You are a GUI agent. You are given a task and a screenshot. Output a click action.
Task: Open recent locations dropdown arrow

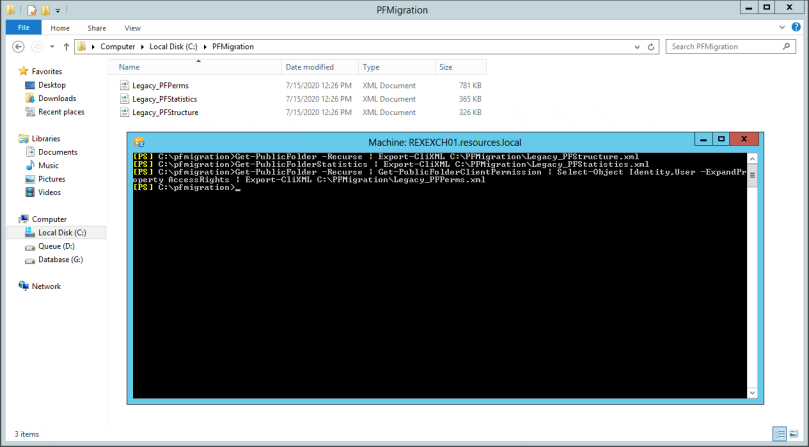click(x=53, y=47)
